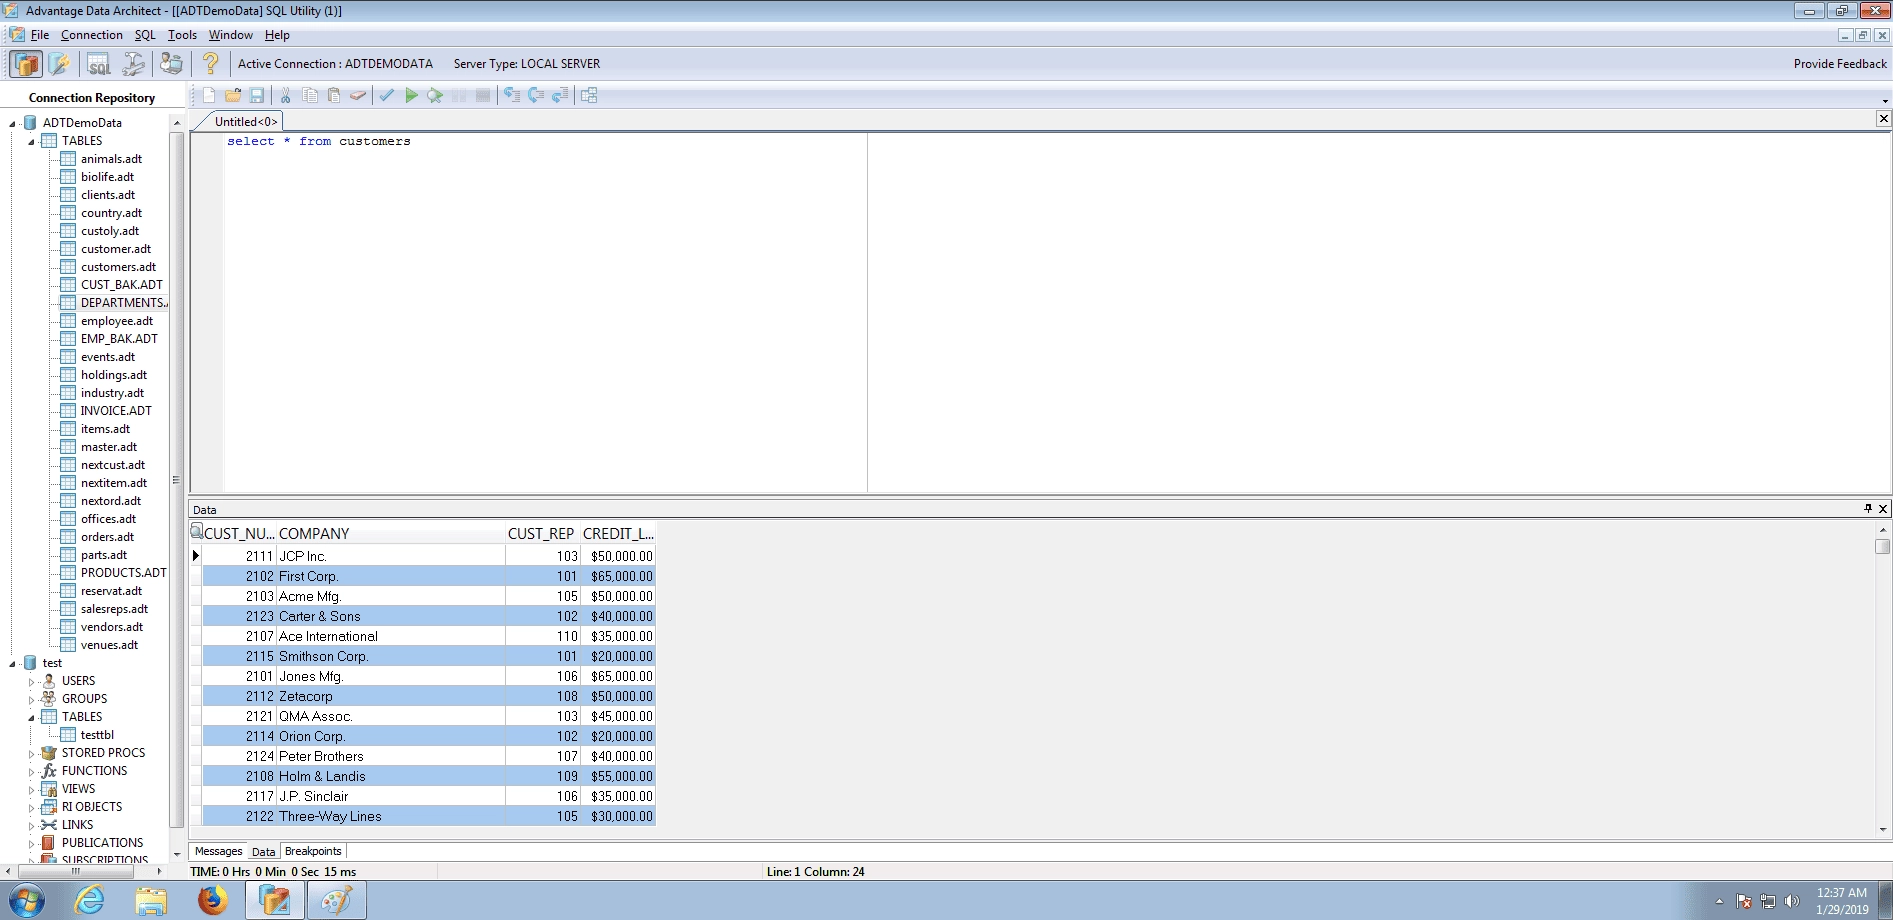
Task: Expand the STORED PROCS node
Action: [31, 754]
